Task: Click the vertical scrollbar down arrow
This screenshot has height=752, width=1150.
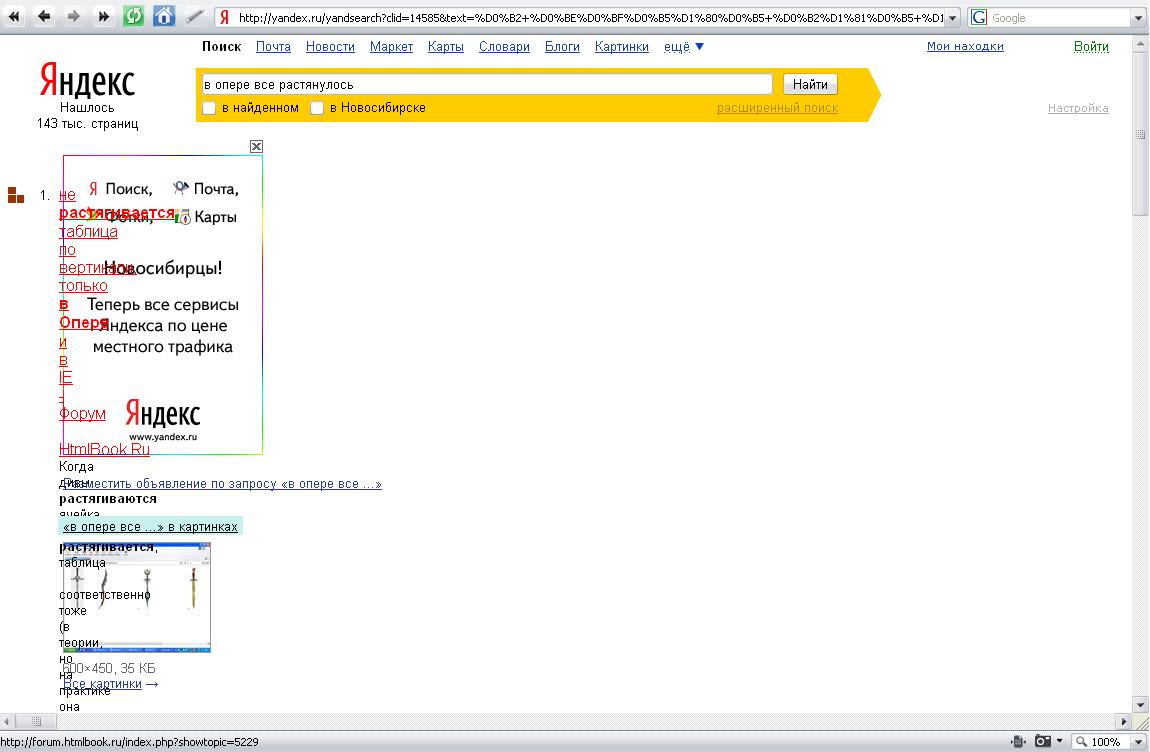Action: pos(1140,704)
